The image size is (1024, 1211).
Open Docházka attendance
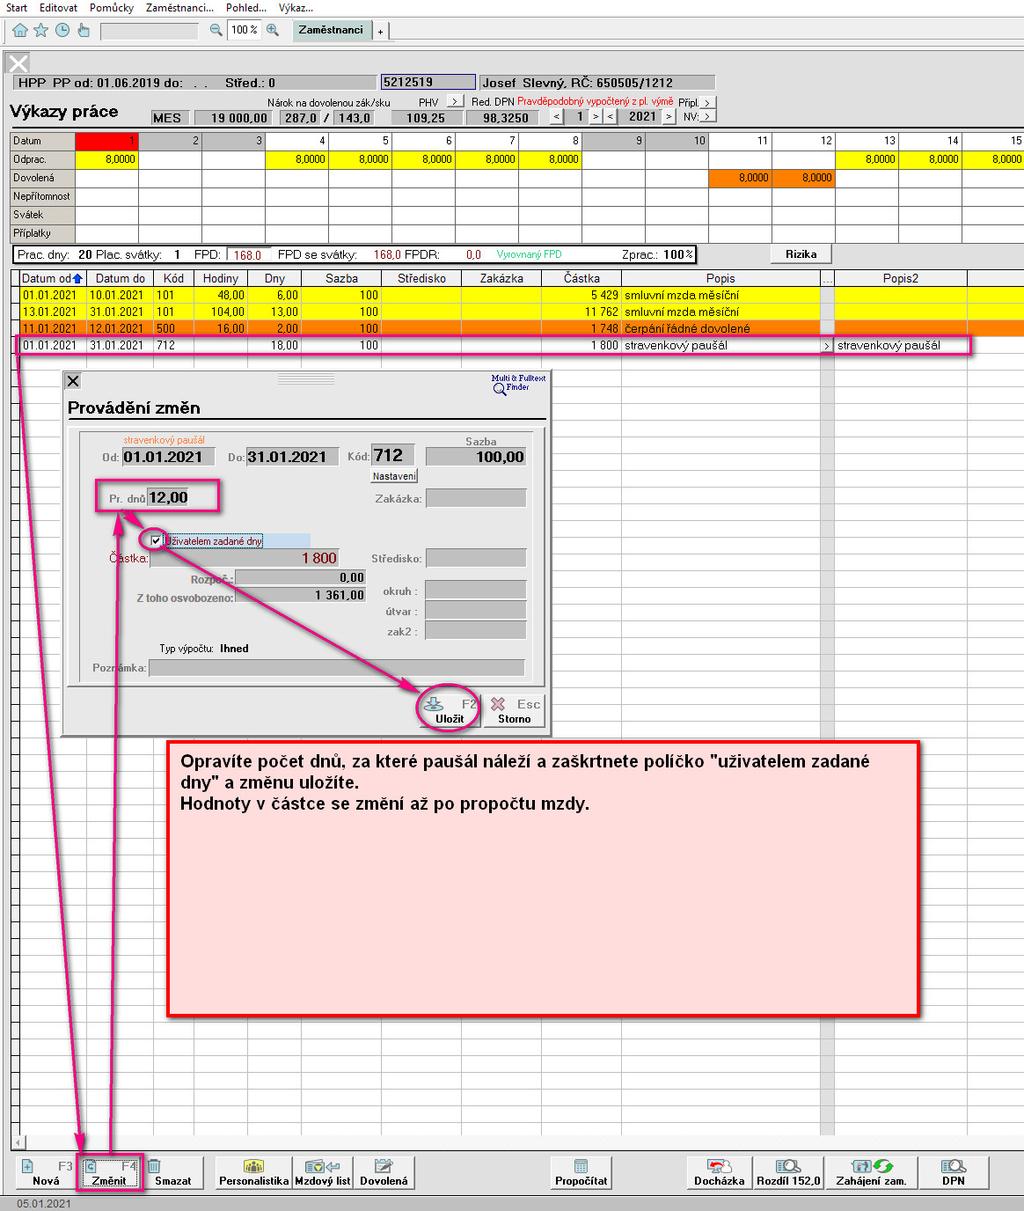[x=719, y=1172]
